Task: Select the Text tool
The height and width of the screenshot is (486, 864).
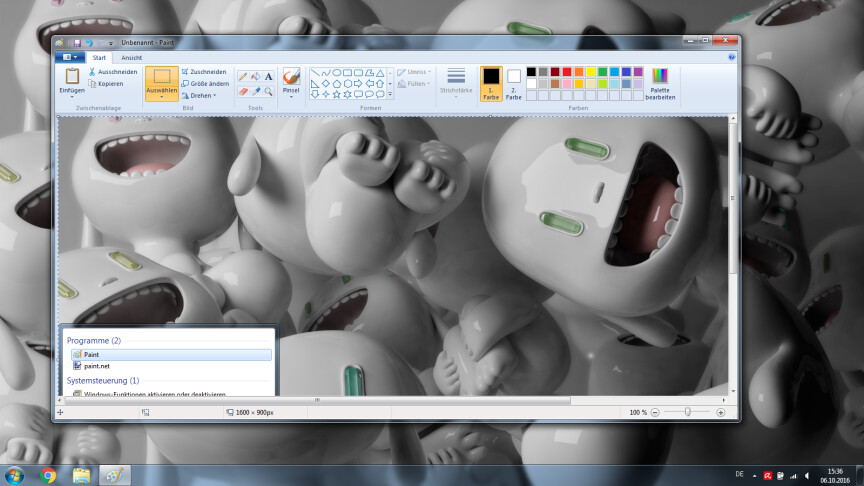Action: 268,77
